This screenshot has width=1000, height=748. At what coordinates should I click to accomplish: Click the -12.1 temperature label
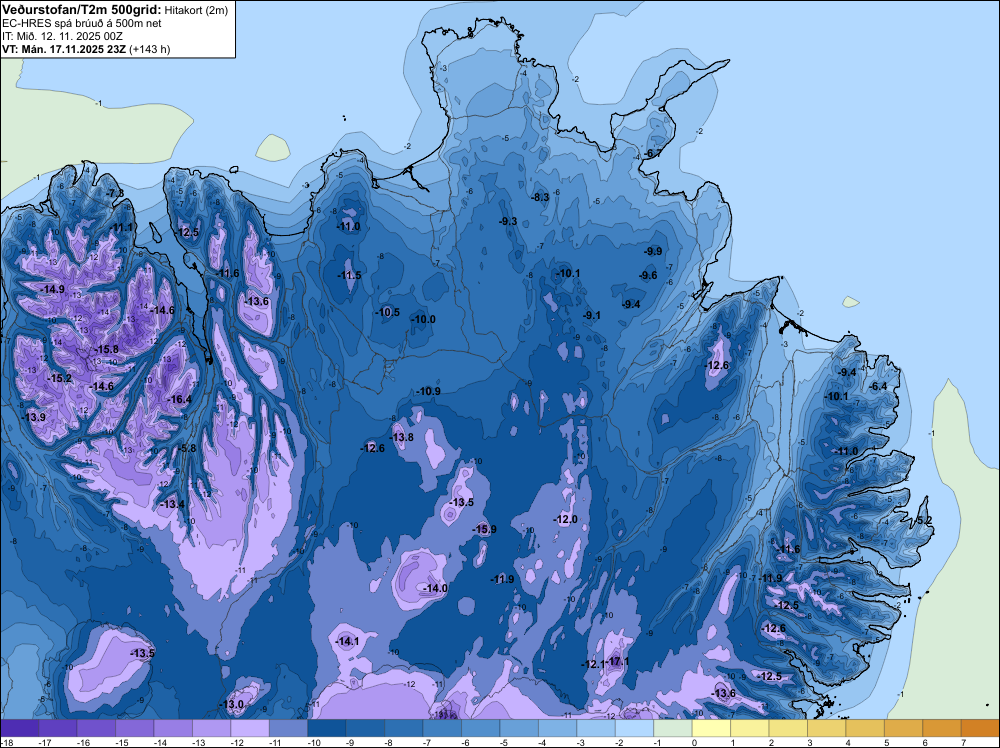[x=593, y=664]
